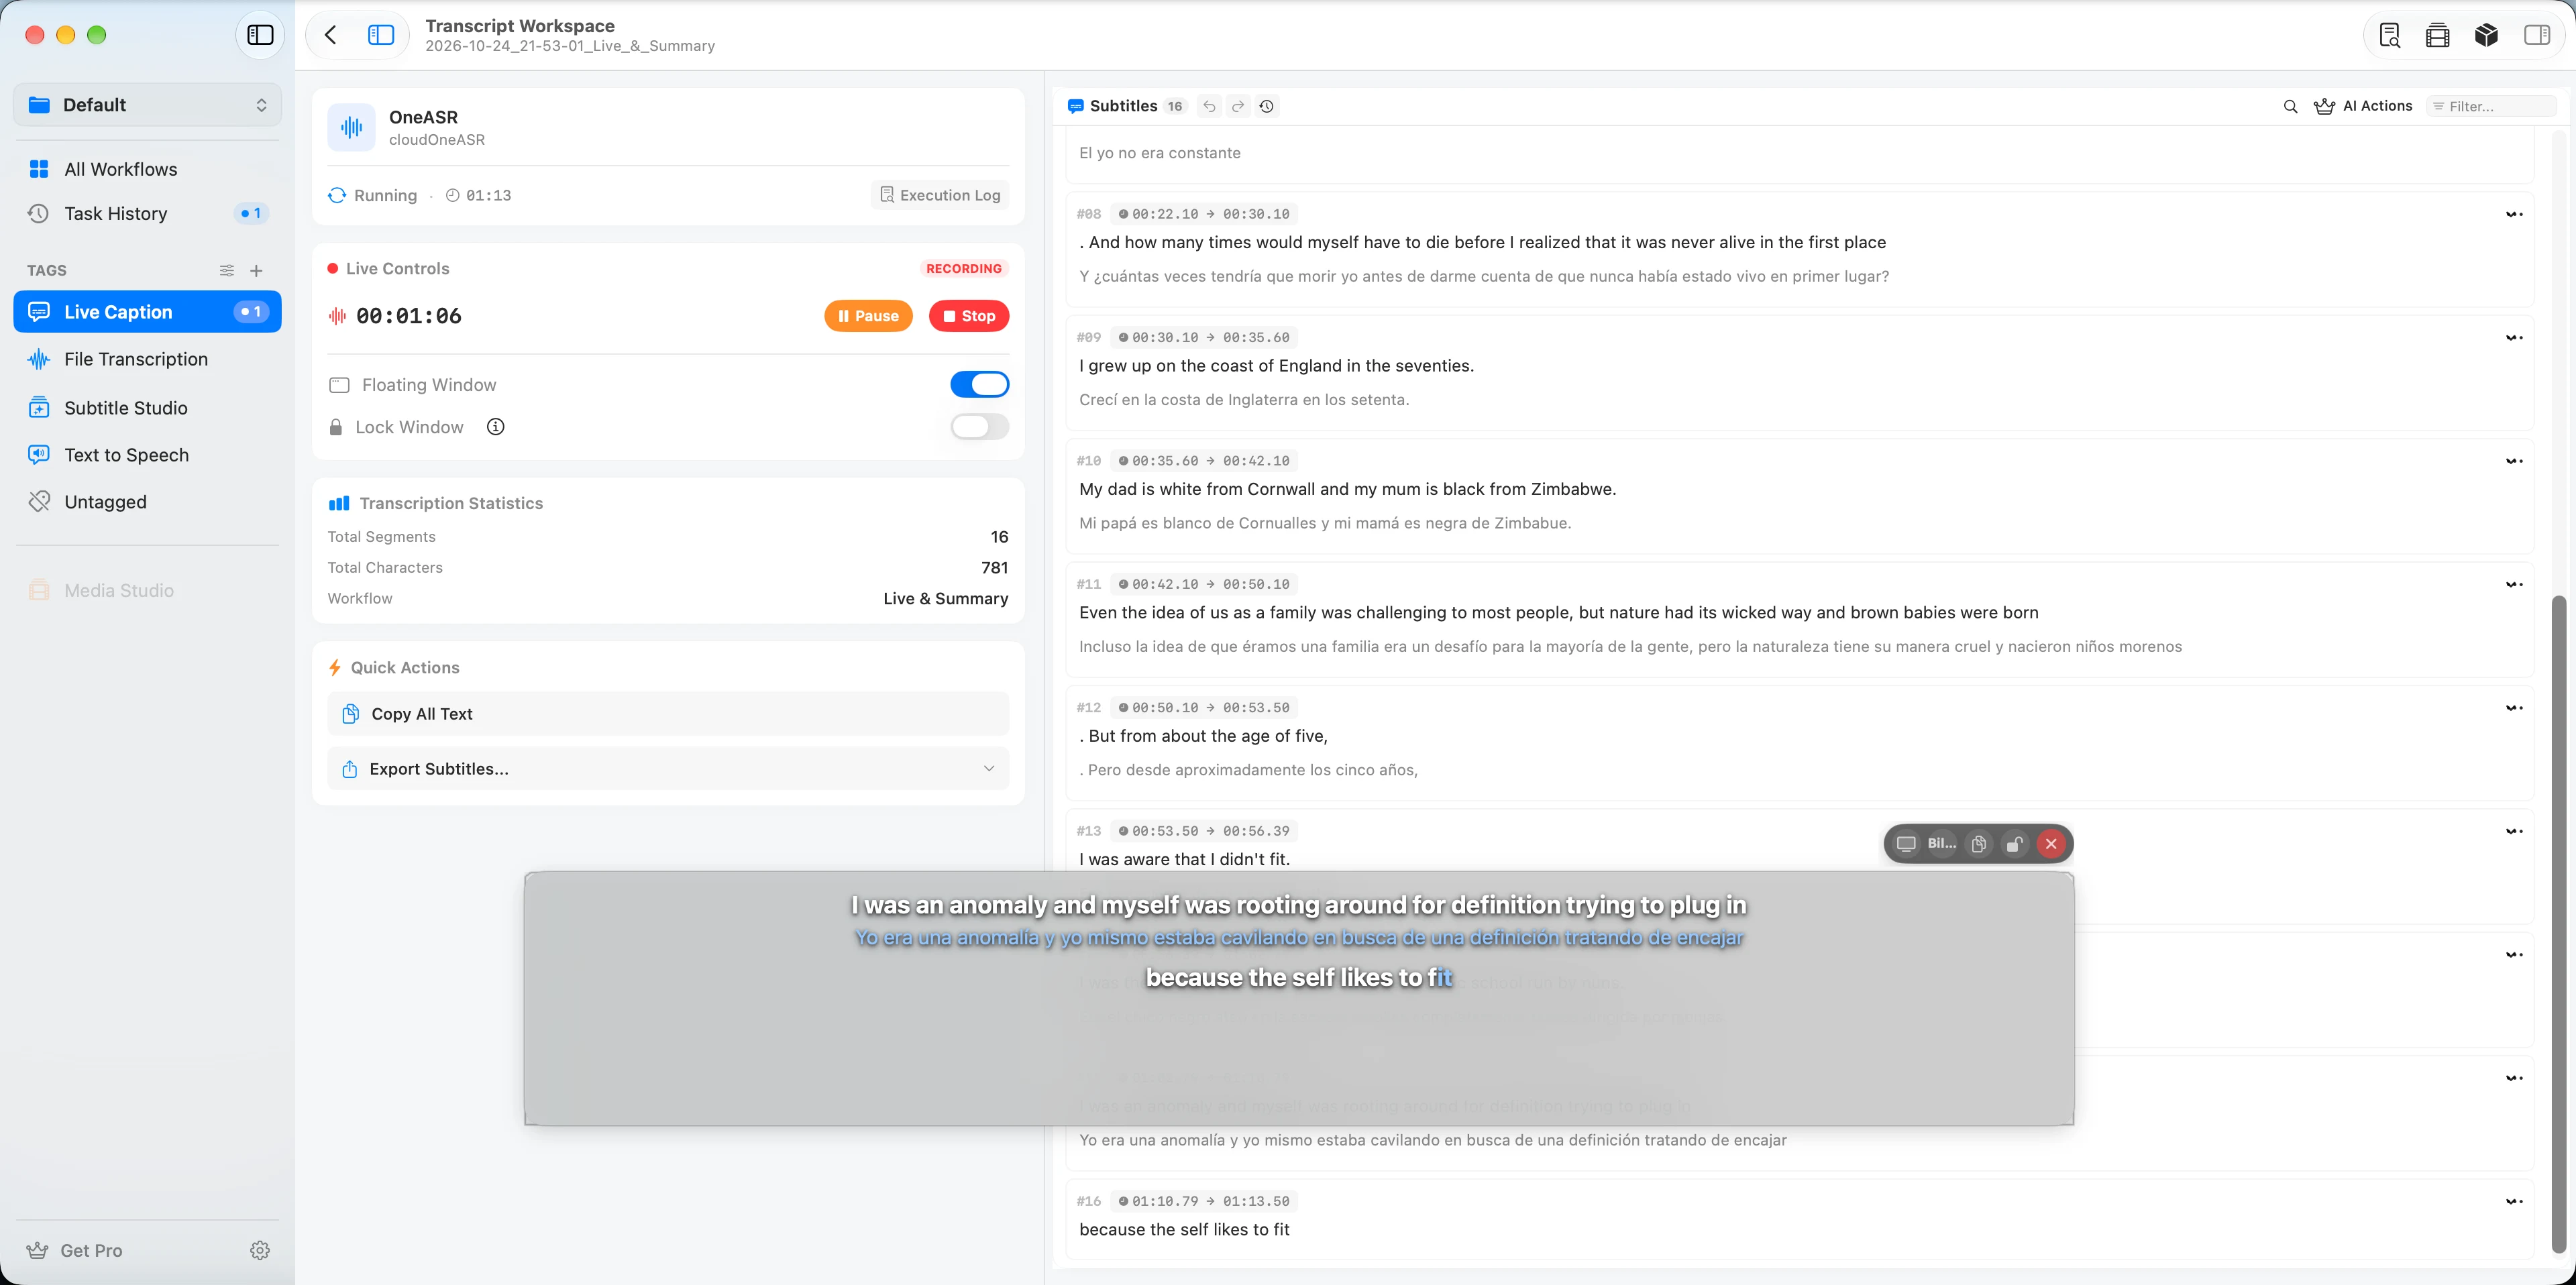Click timestamp 00:30.10 → 00:35.60 of subtitle #09
This screenshot has height=1285, width=2576.
[1204, 338]
